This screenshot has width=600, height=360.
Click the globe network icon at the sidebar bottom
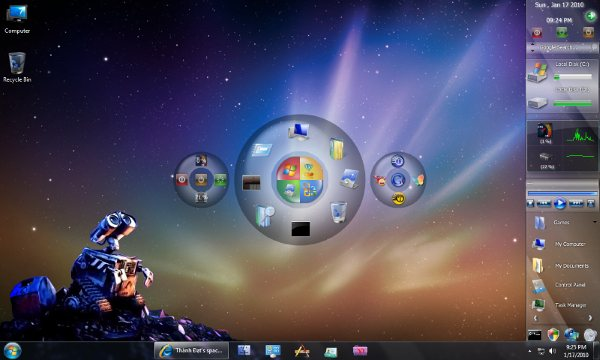pyautogui.click(x=571, y=335)
